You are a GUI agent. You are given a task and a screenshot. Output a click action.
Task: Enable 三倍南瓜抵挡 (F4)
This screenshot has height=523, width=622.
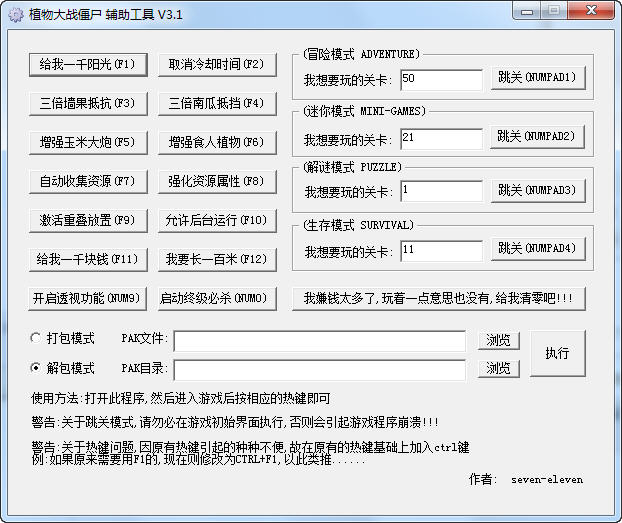click(x=217, y=104)
